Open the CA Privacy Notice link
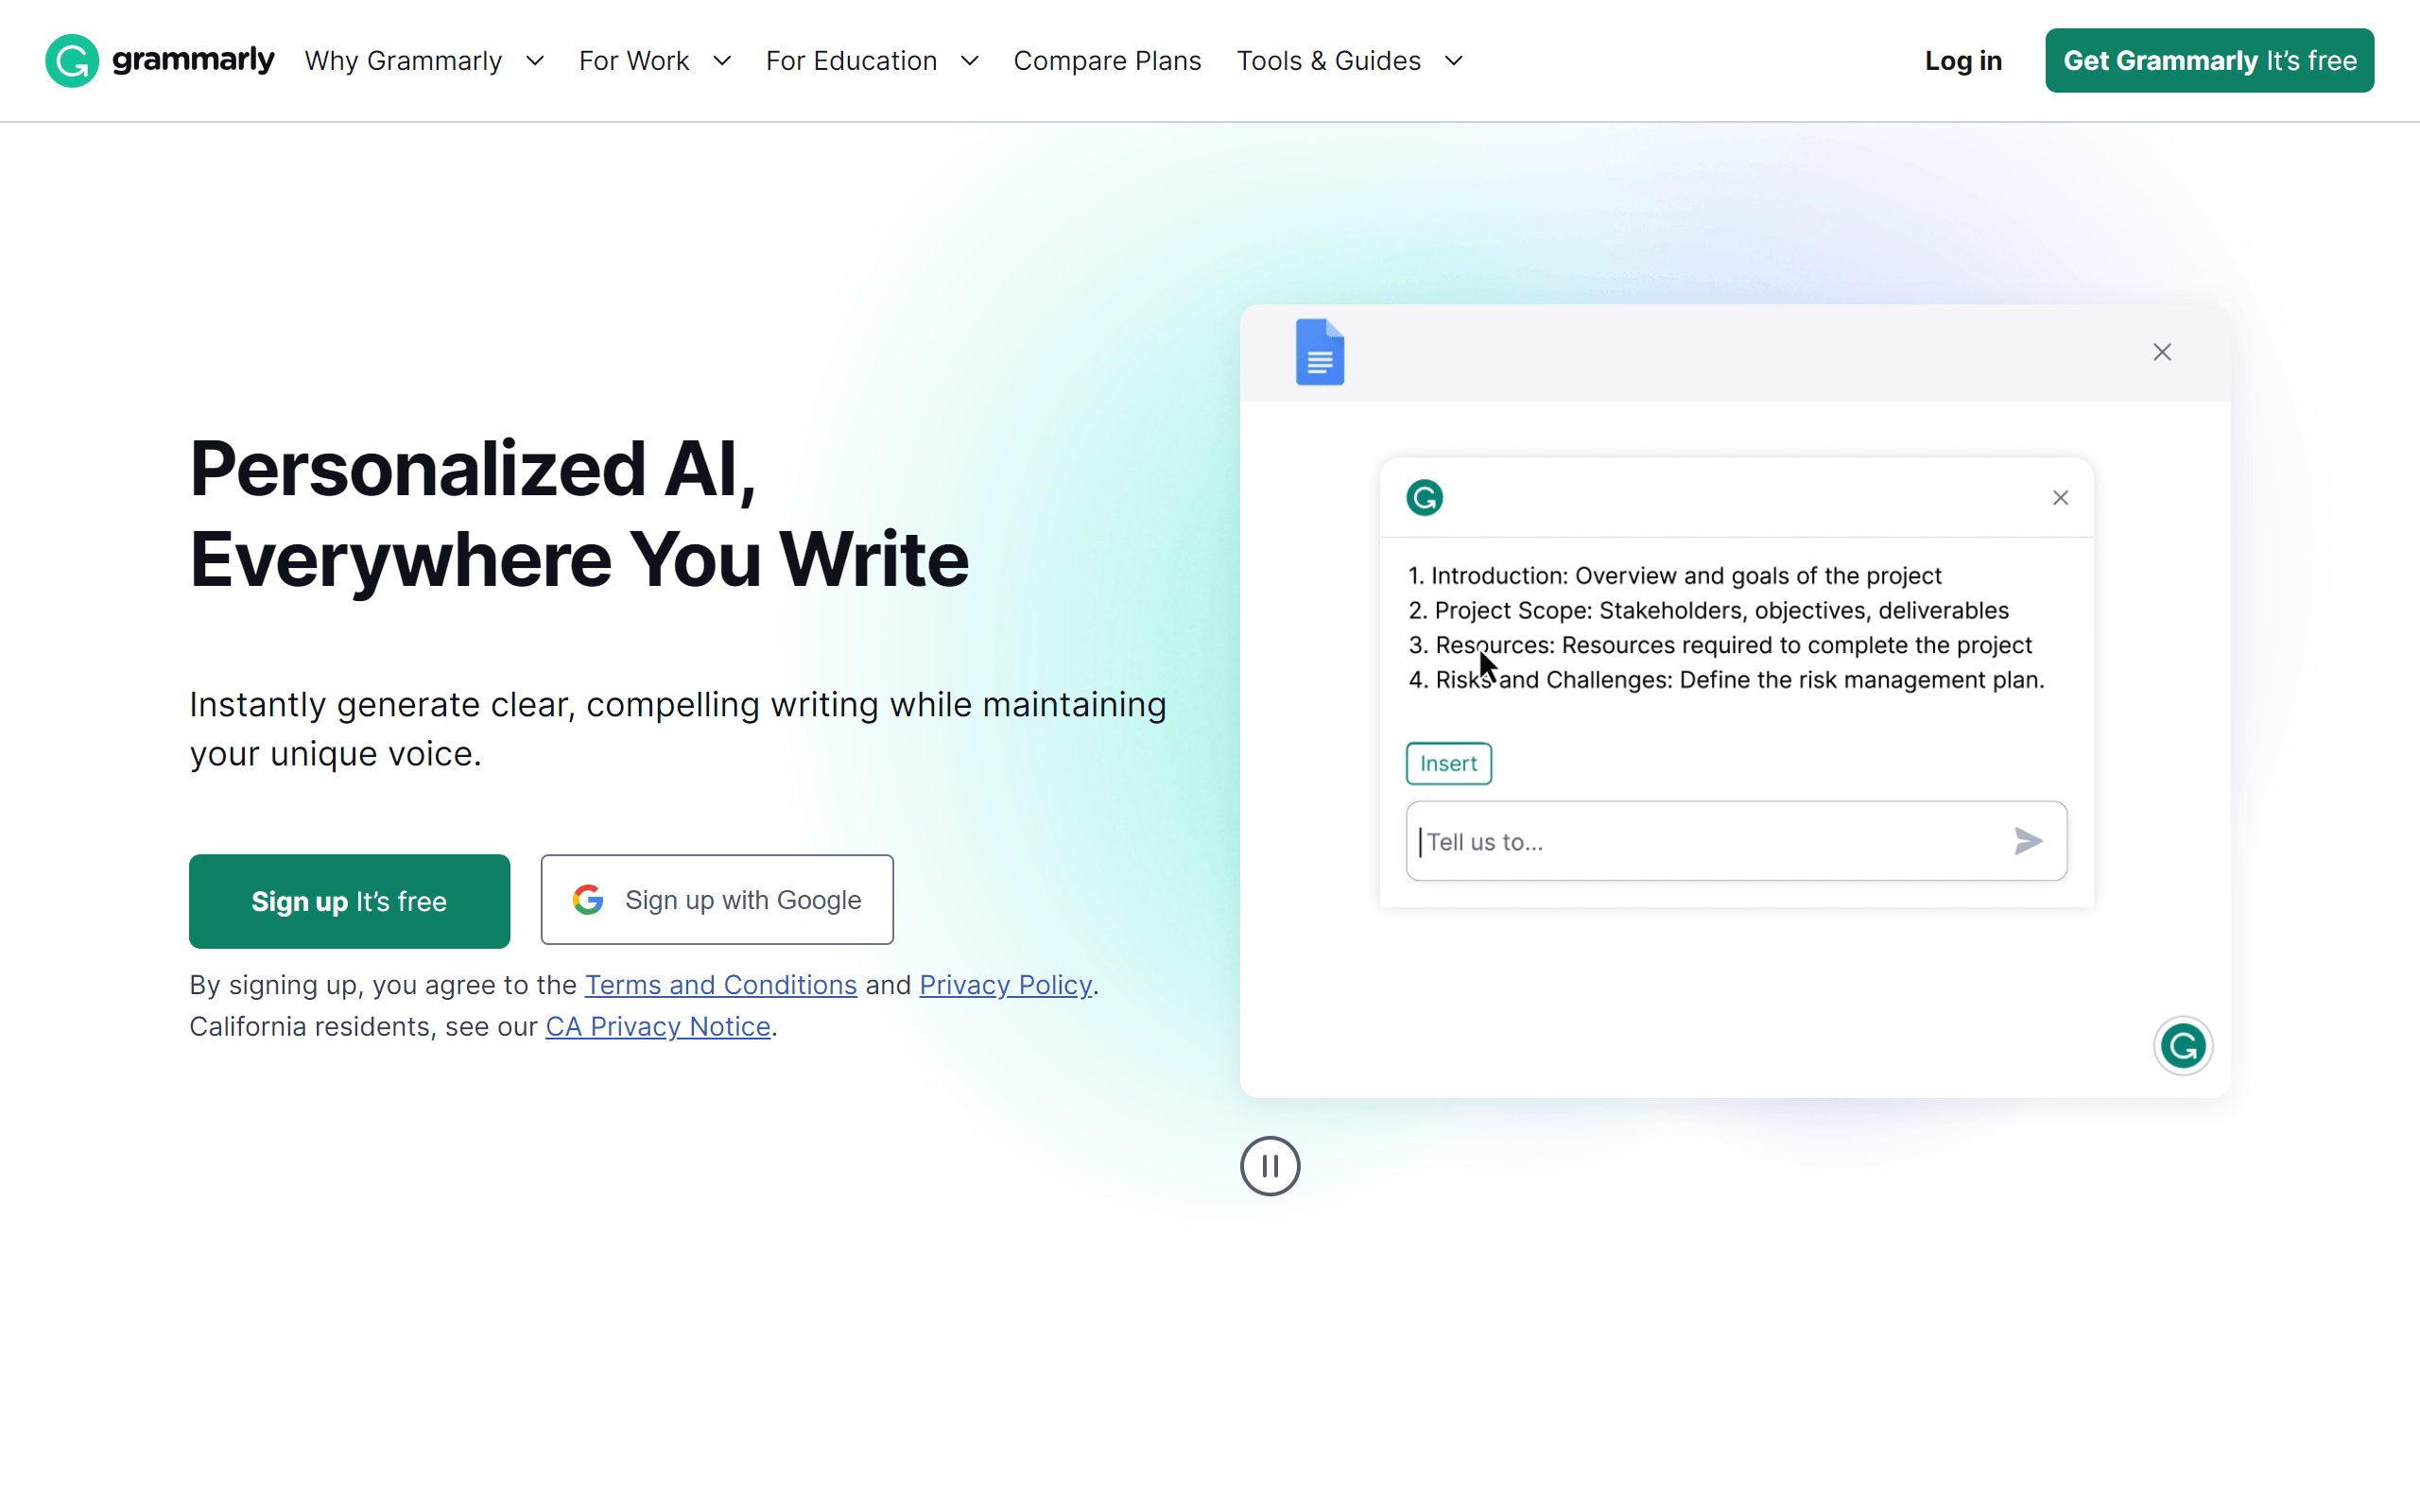The height and width of the screenshot is (1512, 2420). click(658, 1027)
